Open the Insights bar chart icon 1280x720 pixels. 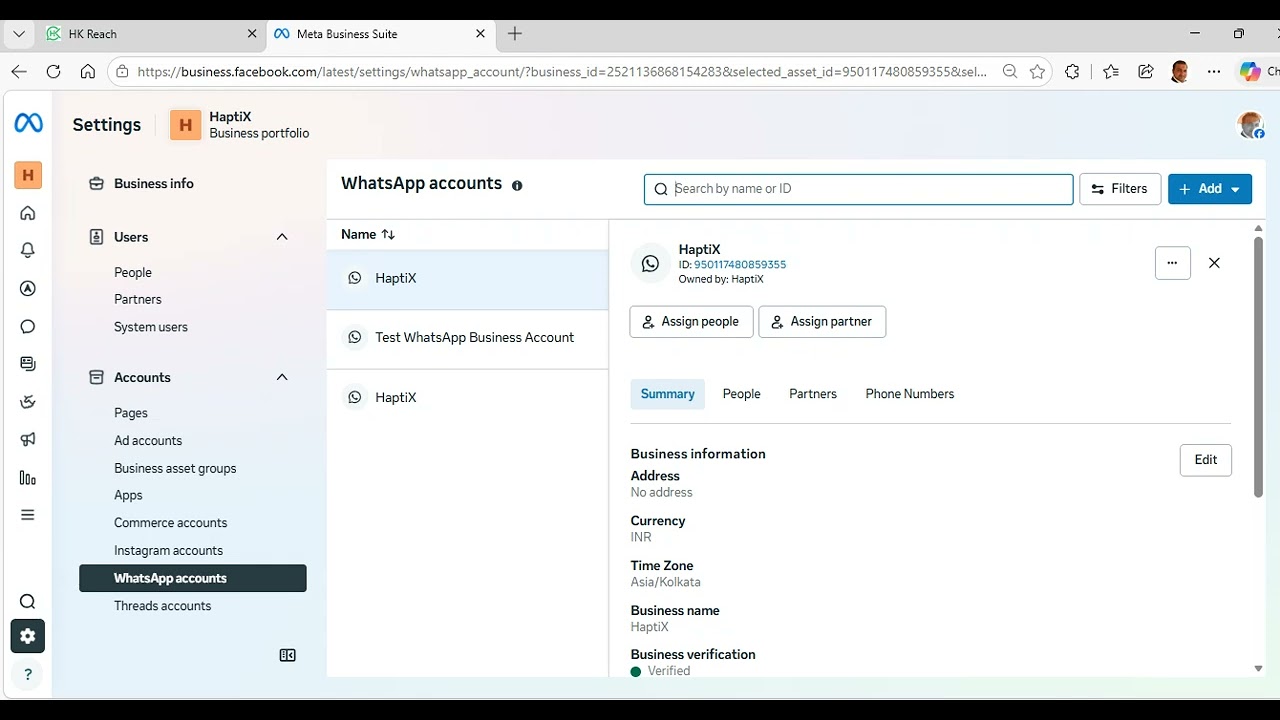[x=28, y=478]
